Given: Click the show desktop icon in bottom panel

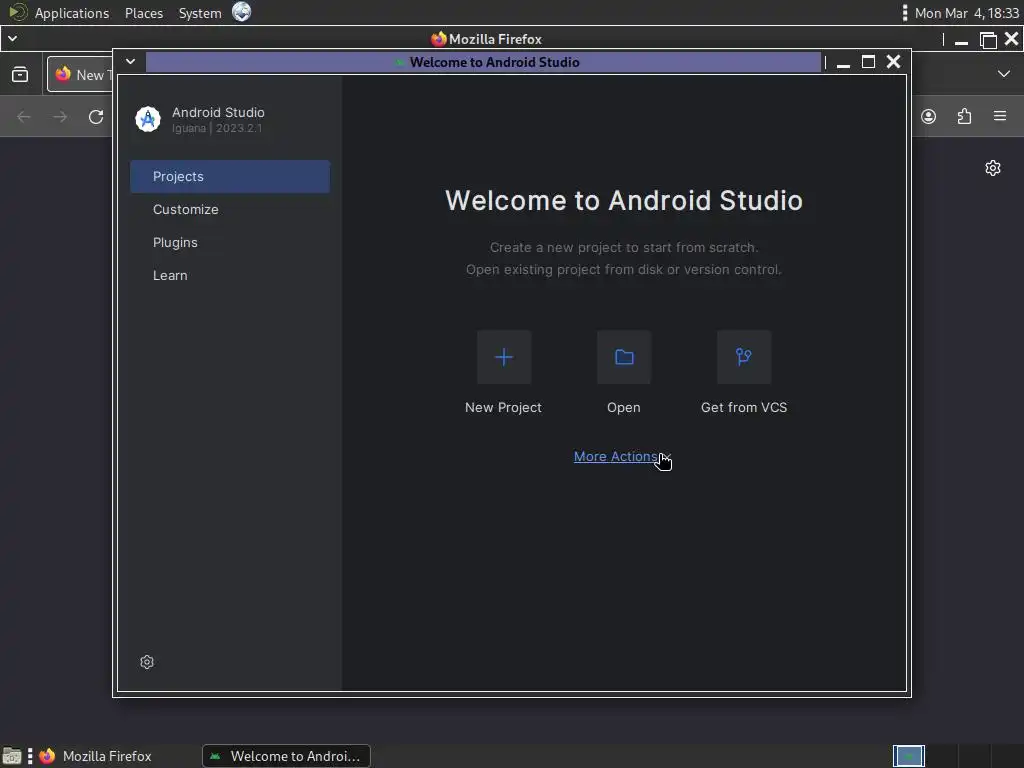Looking at the screenshot, I should (x=12, y=756).
